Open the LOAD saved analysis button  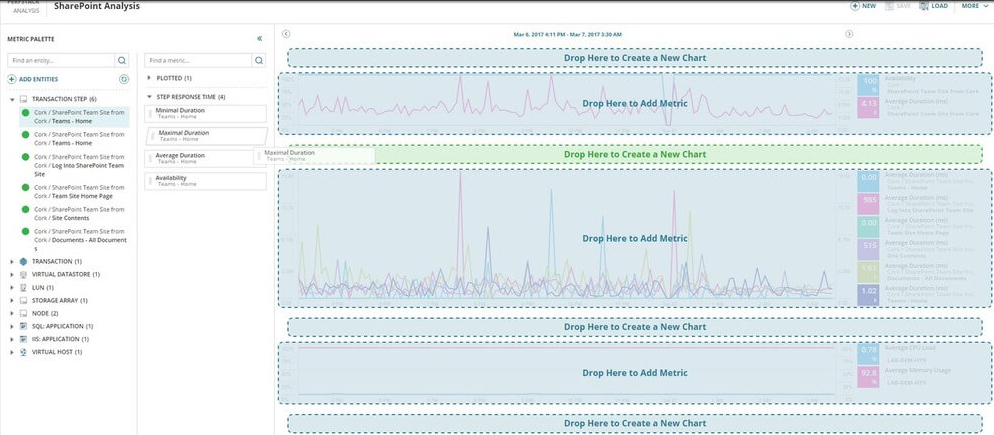(x=933, y=6)
